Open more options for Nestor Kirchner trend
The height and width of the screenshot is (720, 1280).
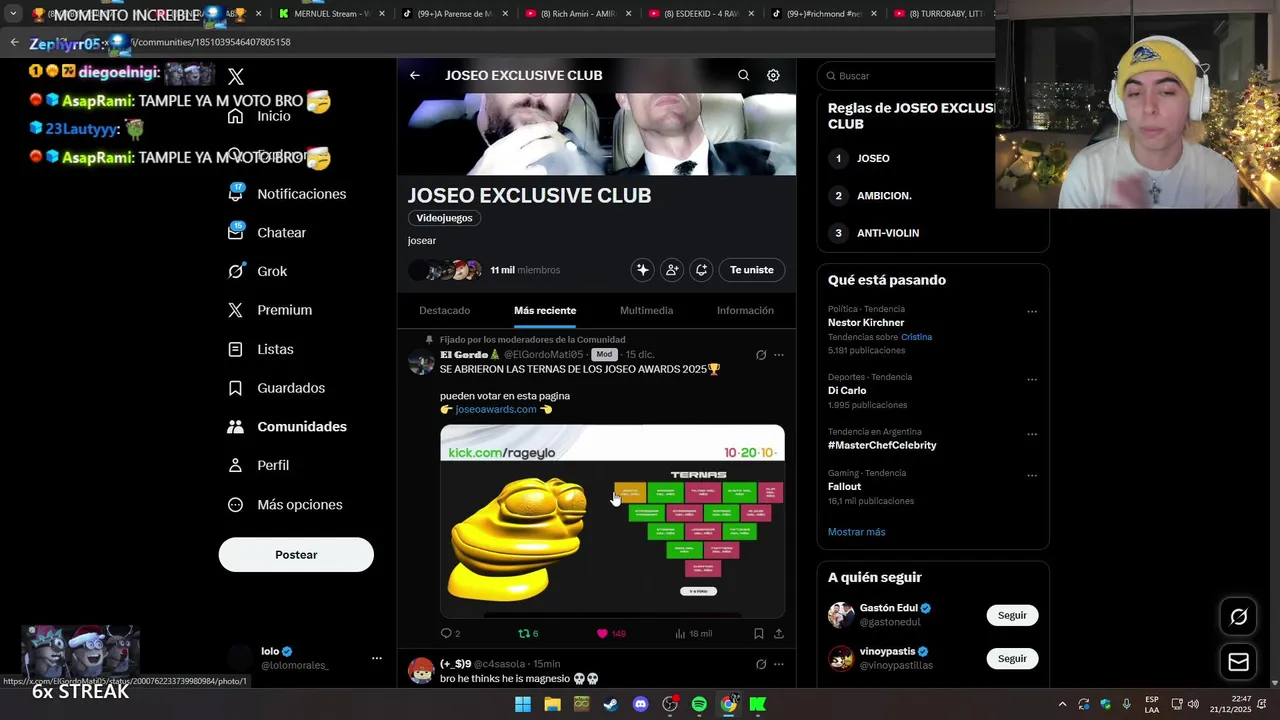(1032, 311)
